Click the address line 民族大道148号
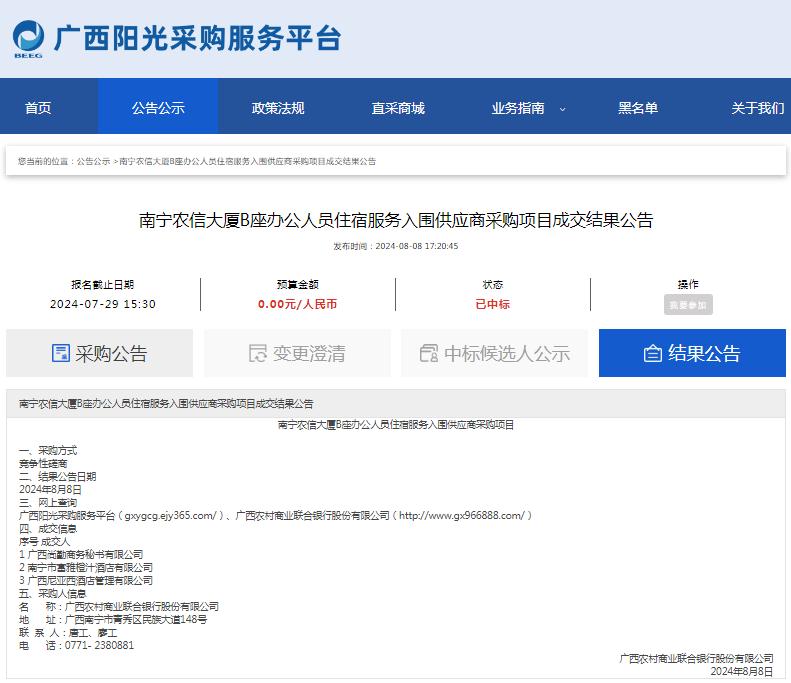The image size is (791, 683). click(x=113, y=619)
